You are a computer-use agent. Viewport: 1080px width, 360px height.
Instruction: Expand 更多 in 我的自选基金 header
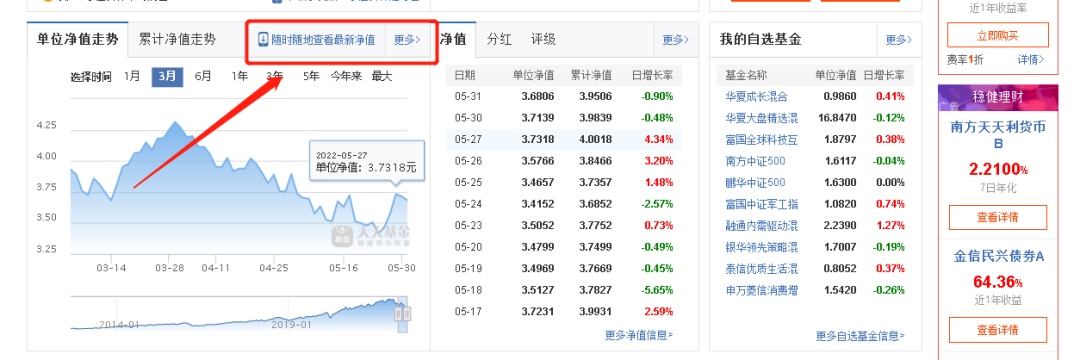click(x=898, y=40)
